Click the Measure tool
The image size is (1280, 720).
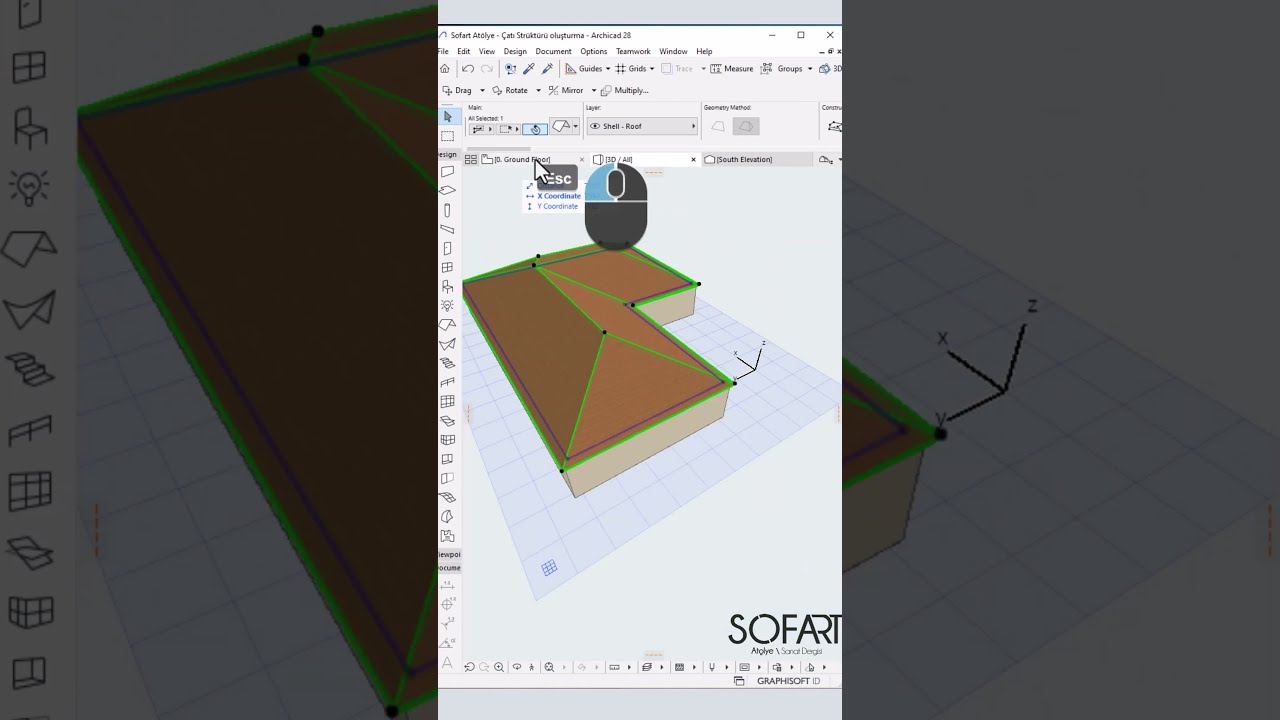[x=732, y=69]
